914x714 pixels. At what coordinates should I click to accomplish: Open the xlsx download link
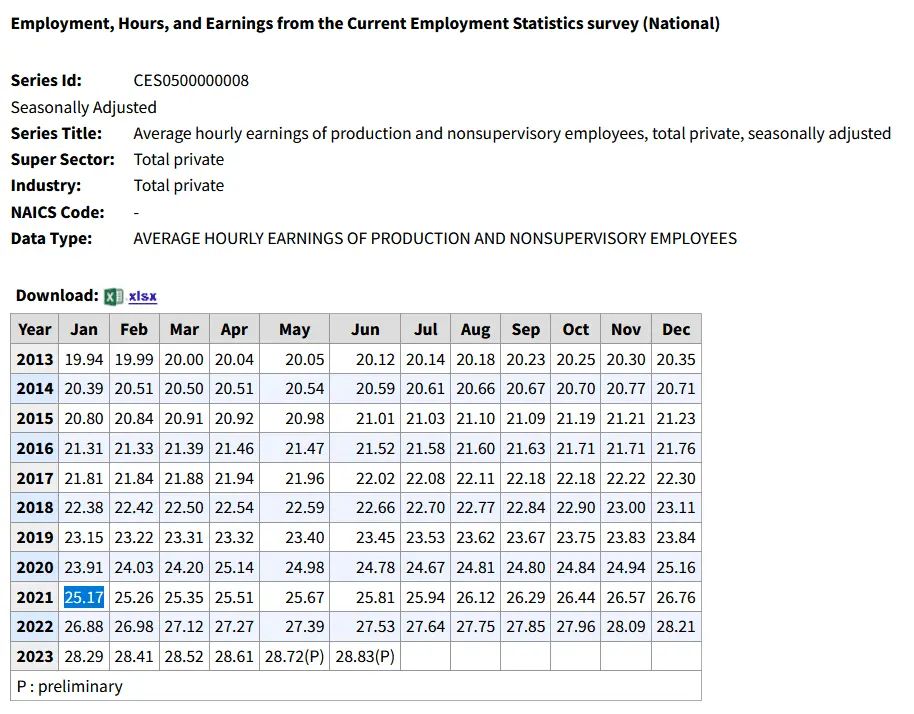pyautogui.click(x=143, y=296)
